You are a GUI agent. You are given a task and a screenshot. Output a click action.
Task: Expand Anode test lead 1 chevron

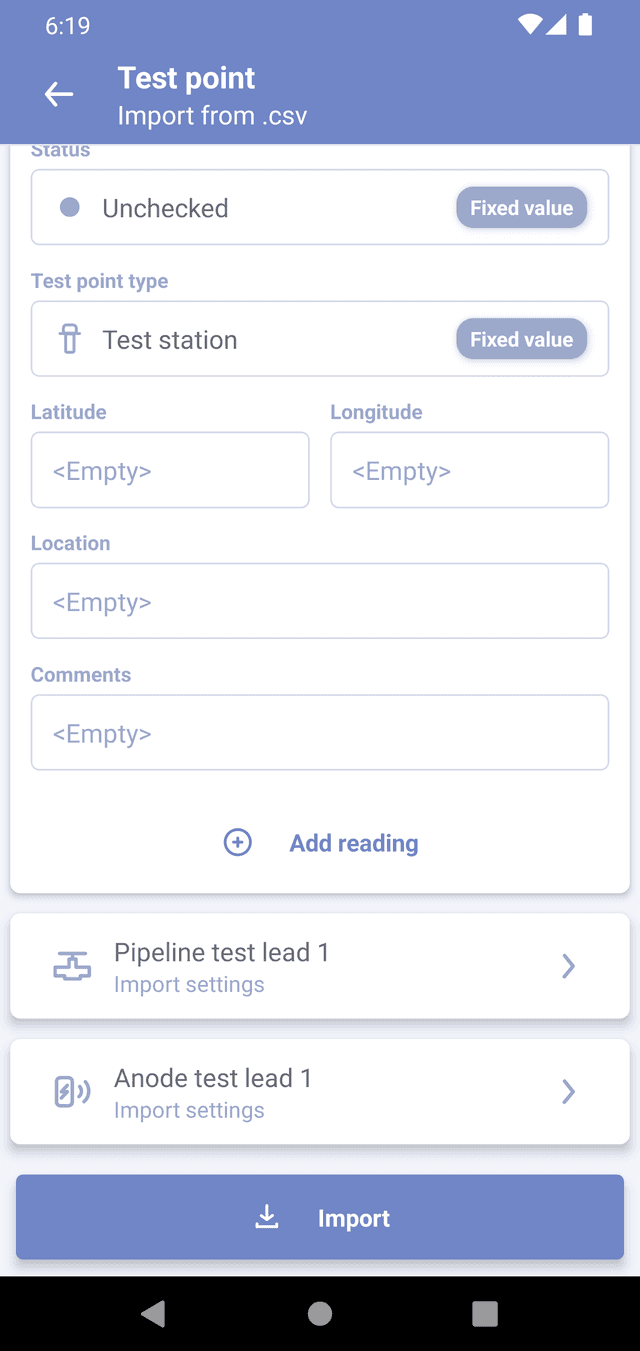point(568,1091)
